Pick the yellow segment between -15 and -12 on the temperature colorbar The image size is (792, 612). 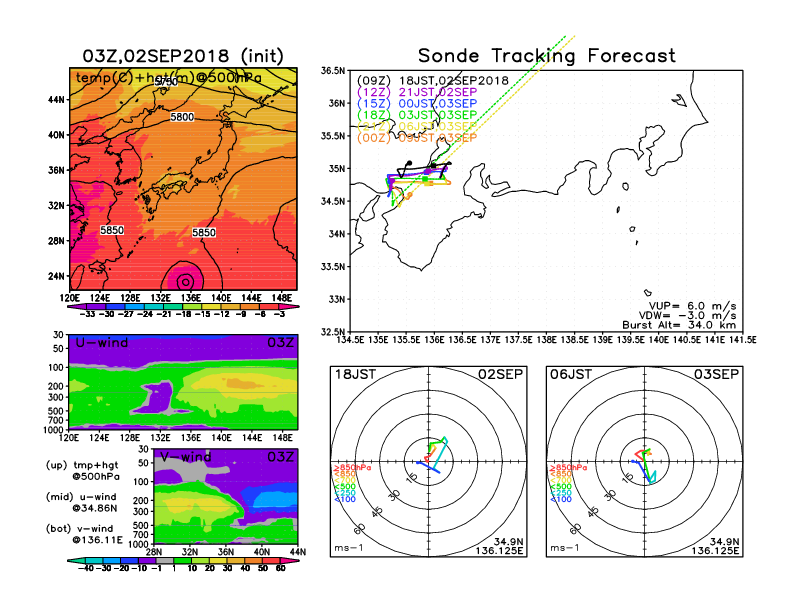click(212, 307)
